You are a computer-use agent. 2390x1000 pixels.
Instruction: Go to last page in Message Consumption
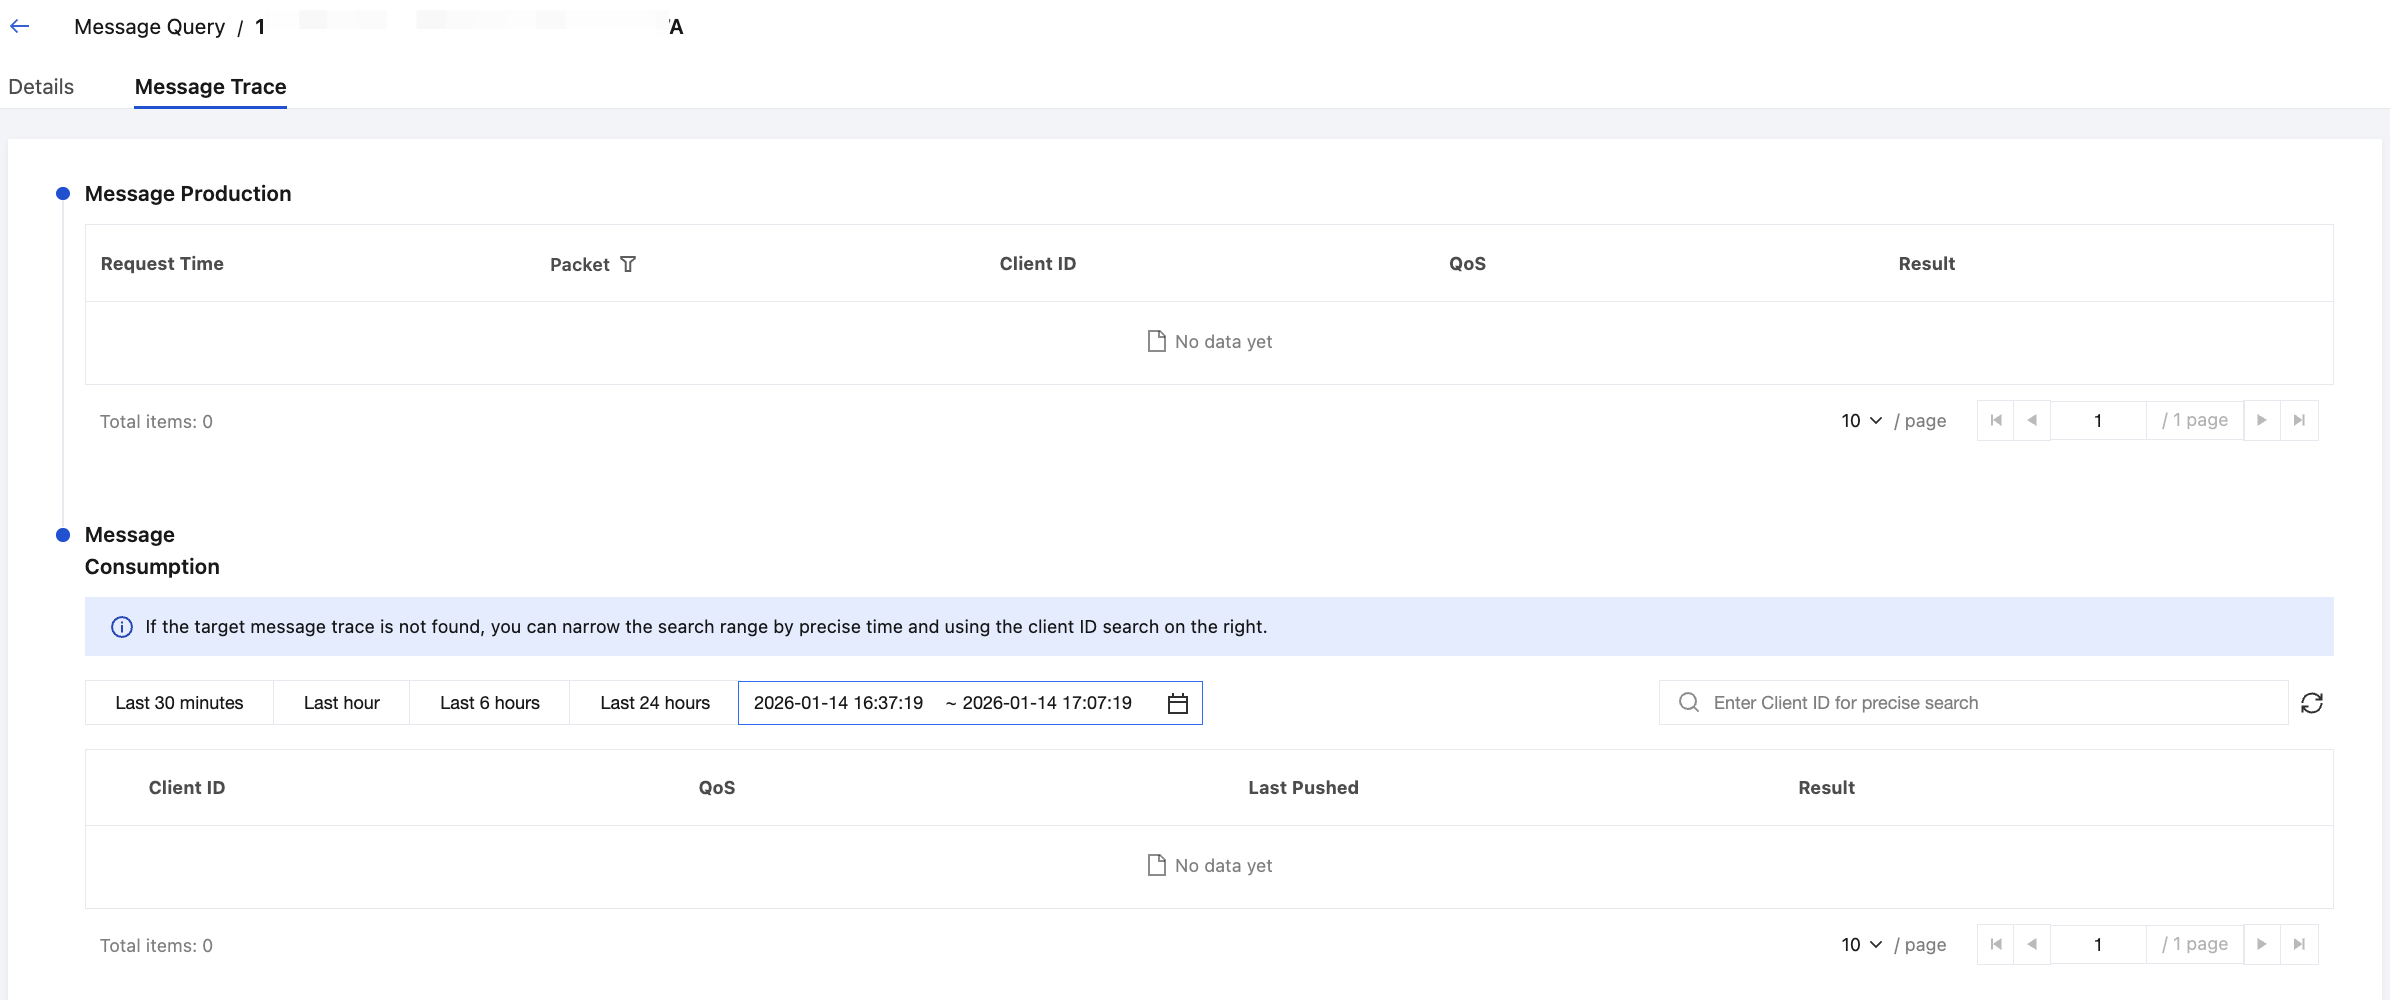(x=2299, y=945)
